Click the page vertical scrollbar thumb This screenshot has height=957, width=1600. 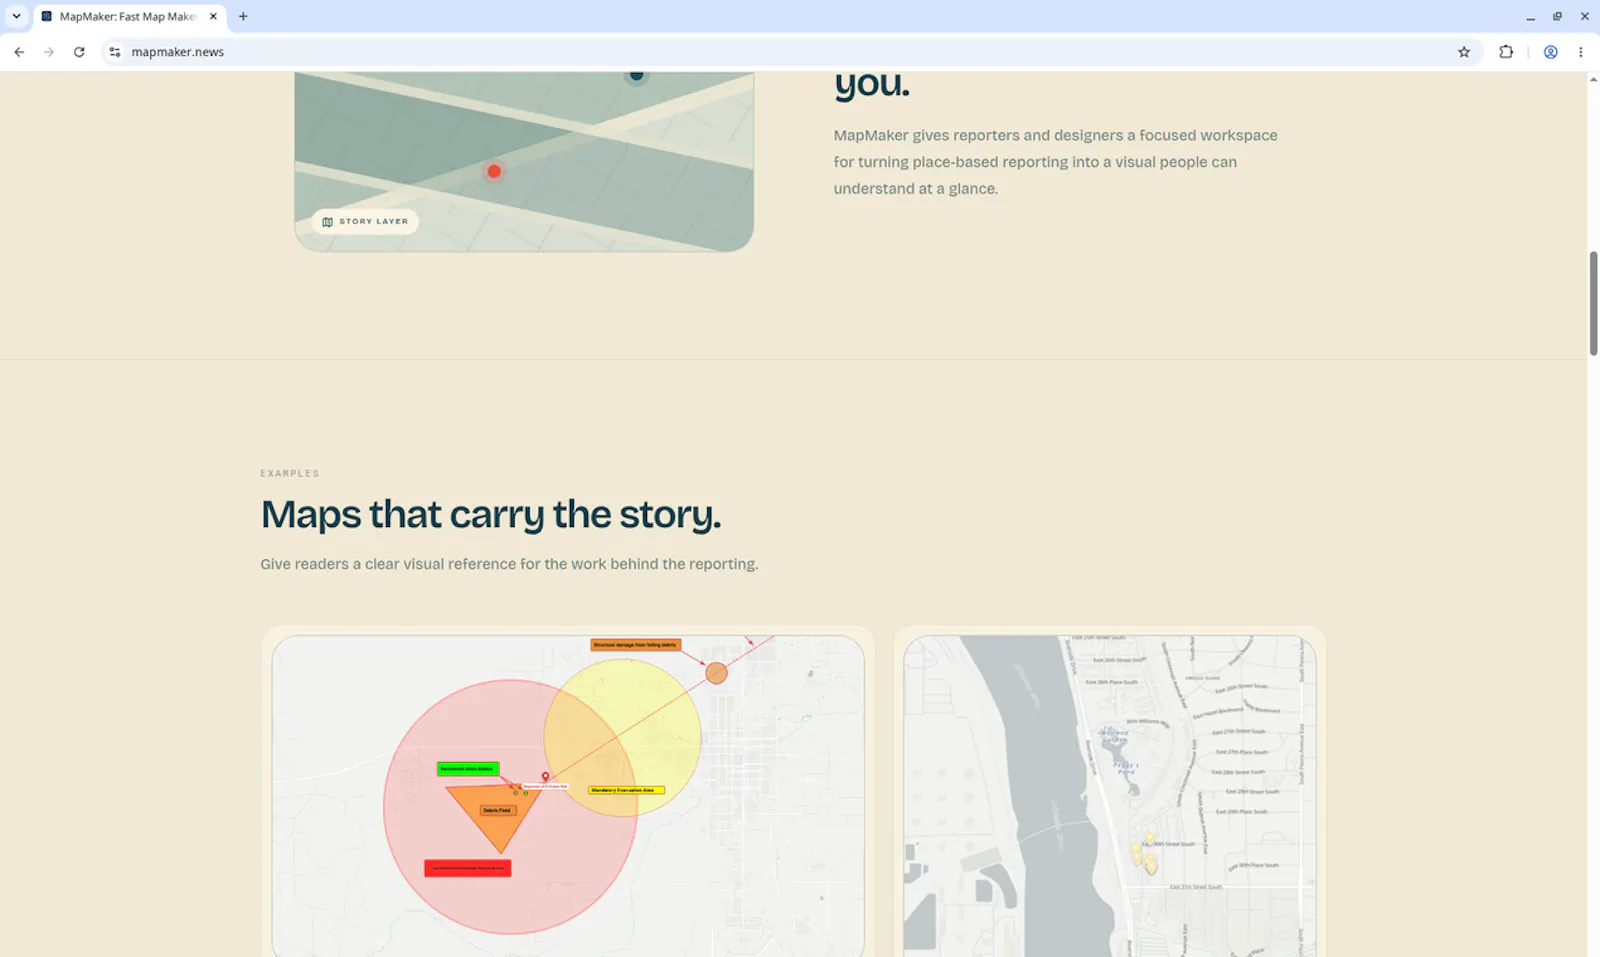[x=1593, y=303]
